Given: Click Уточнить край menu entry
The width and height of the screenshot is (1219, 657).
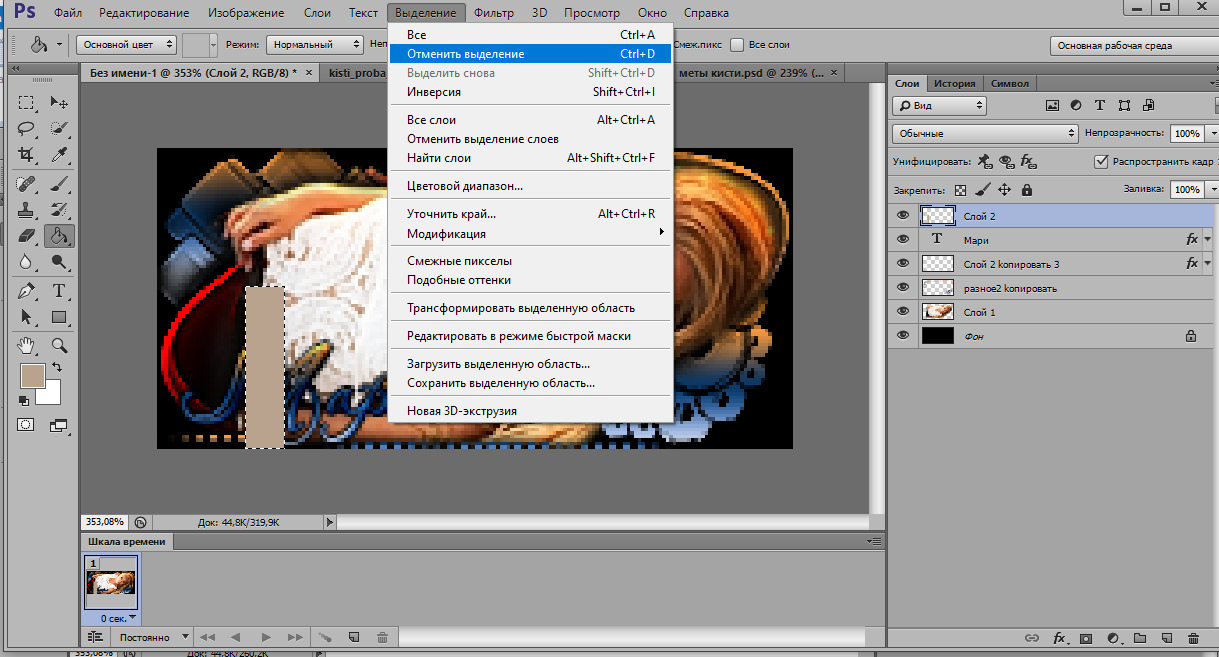Looking at the screenshot, I should (532, 214).
